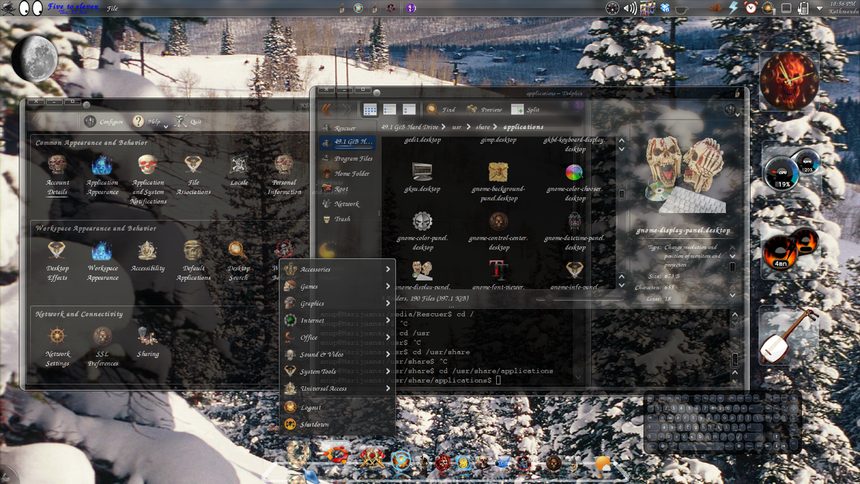Click flaming skull analog clock widget
The height and width of the screenshot is (484, 860).
pos(789,81)
